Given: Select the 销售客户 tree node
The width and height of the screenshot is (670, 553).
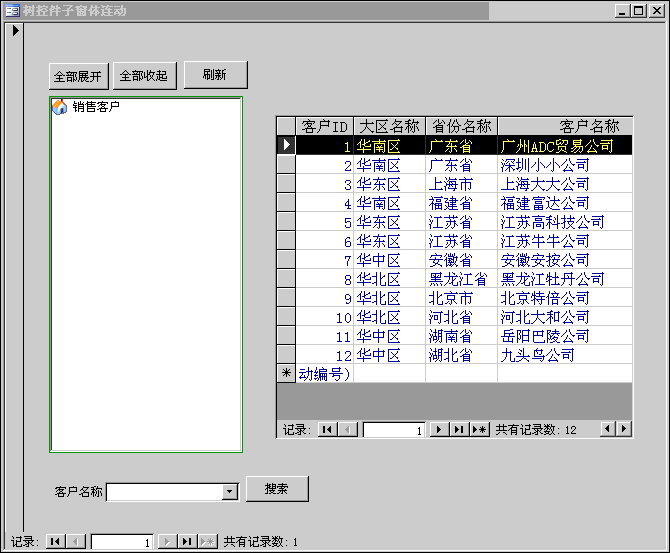Looking at the screenshot, I should 96,106.
